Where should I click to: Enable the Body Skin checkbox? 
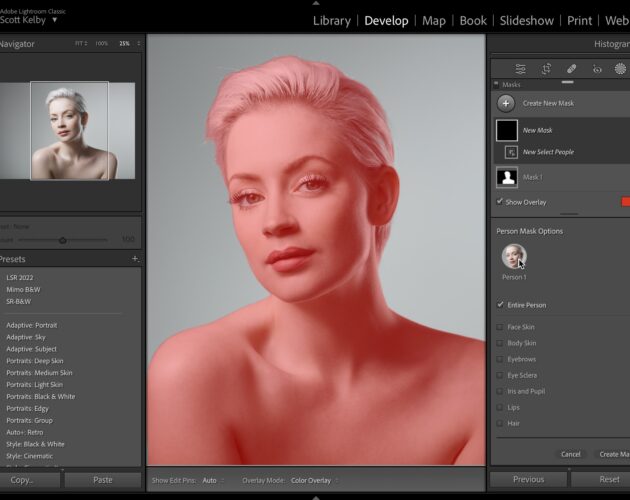[499, 343]
